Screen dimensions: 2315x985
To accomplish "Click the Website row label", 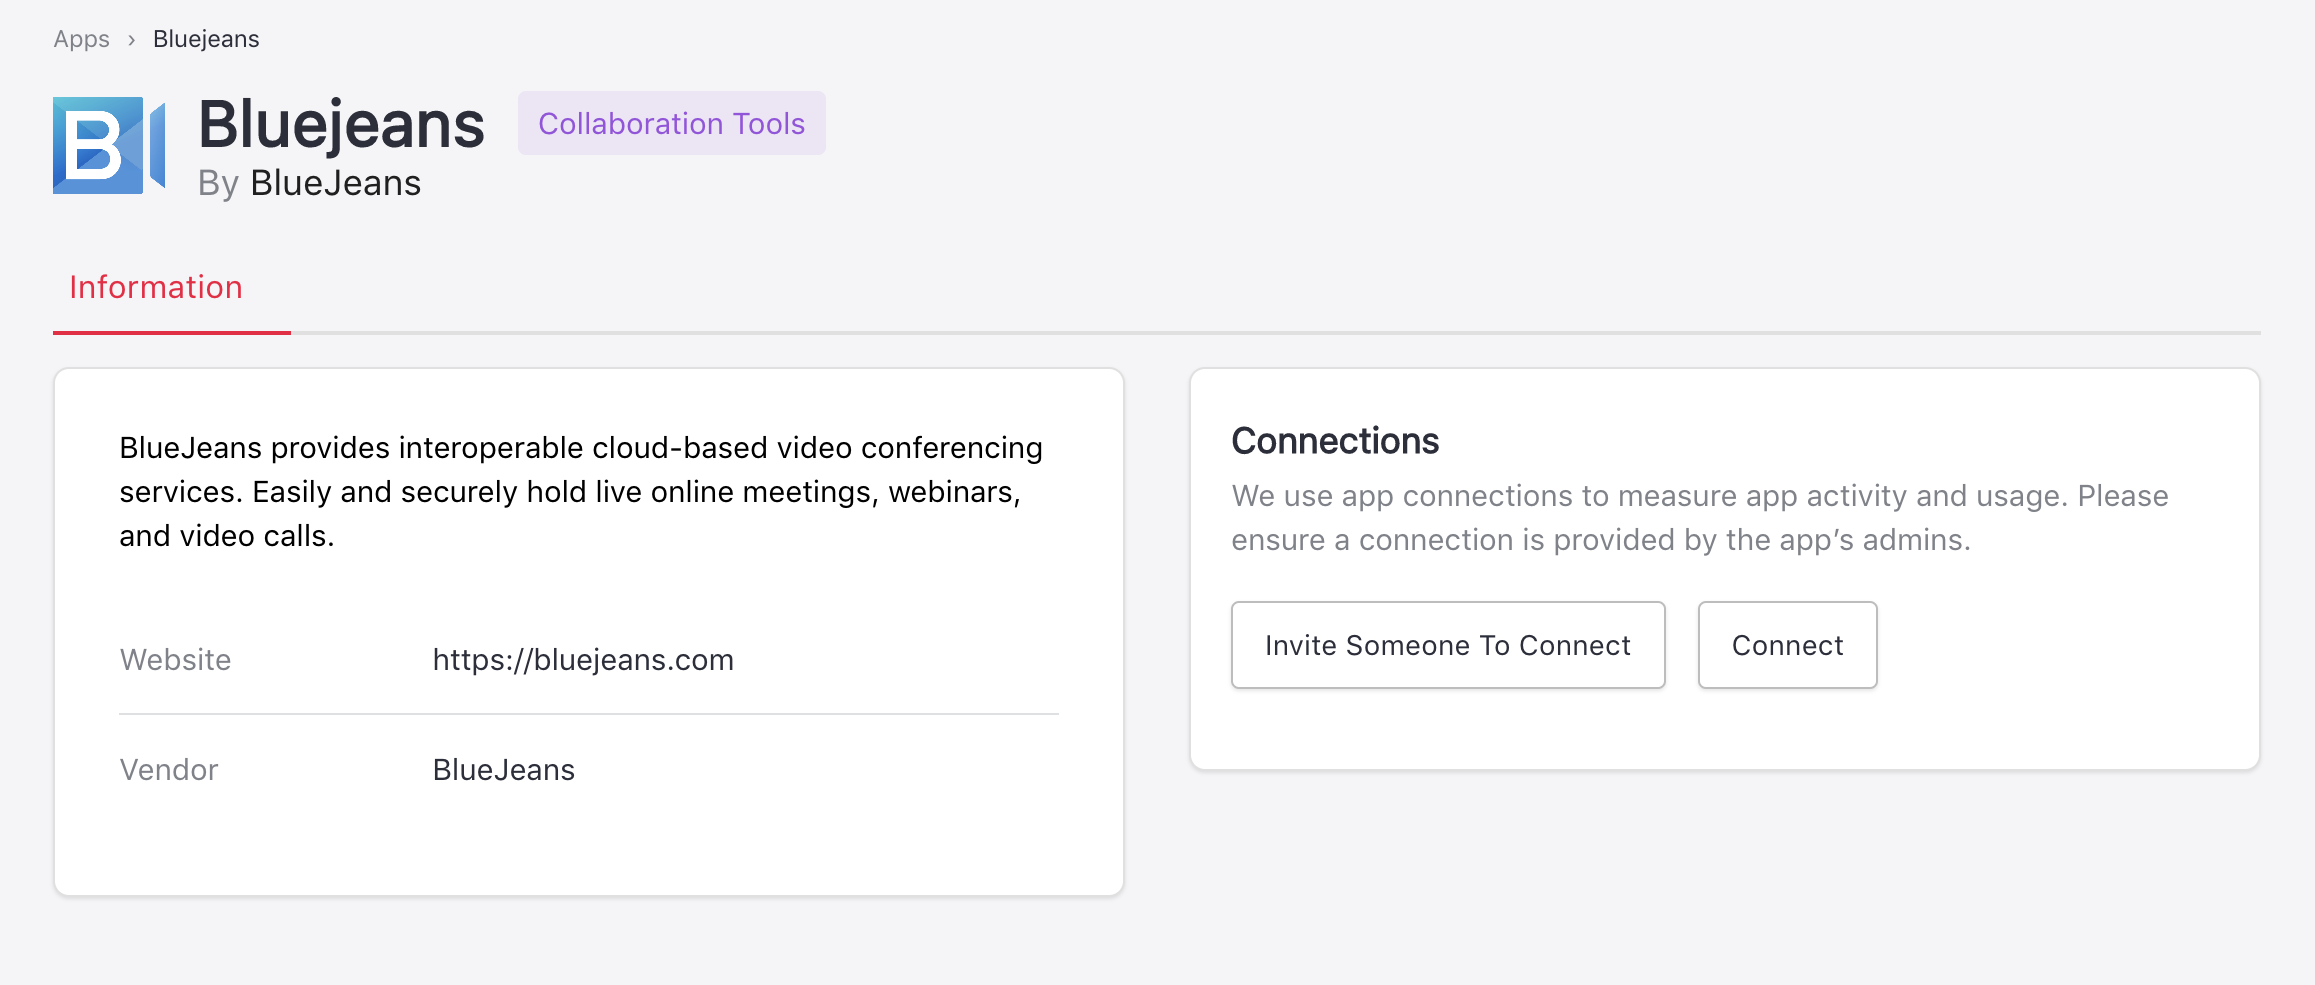I will click(x=175, y=660).
